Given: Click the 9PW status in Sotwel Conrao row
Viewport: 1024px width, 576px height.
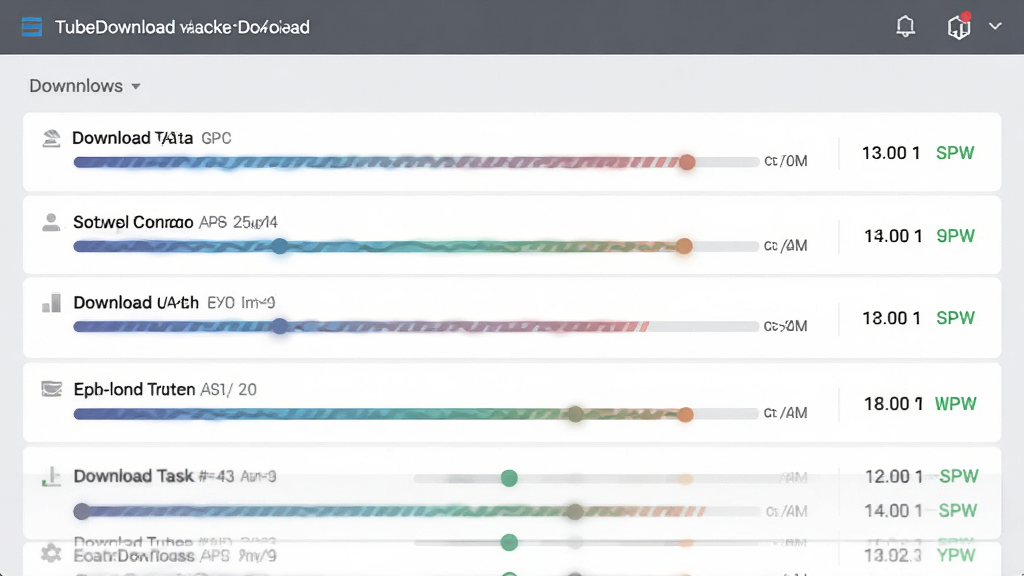Looking at the screenshot, I should tap(955, 236).
